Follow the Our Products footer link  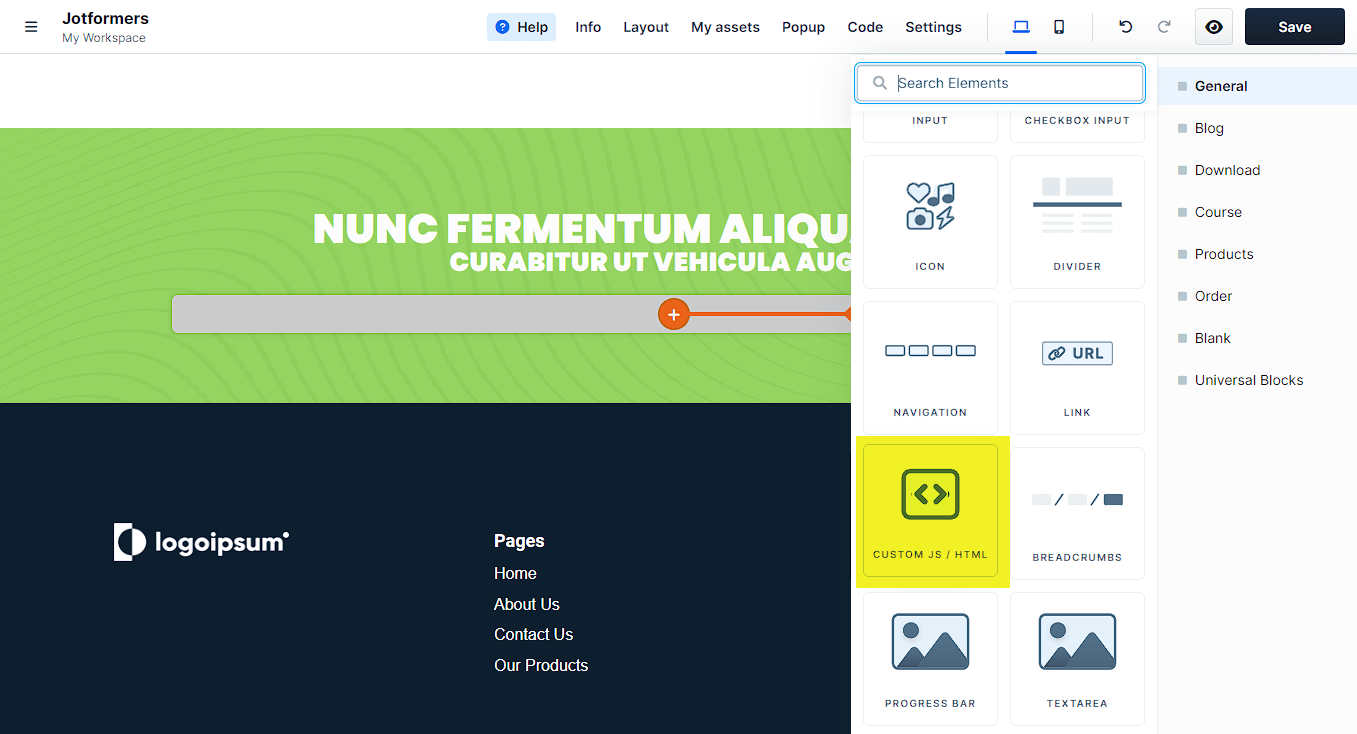541,665
